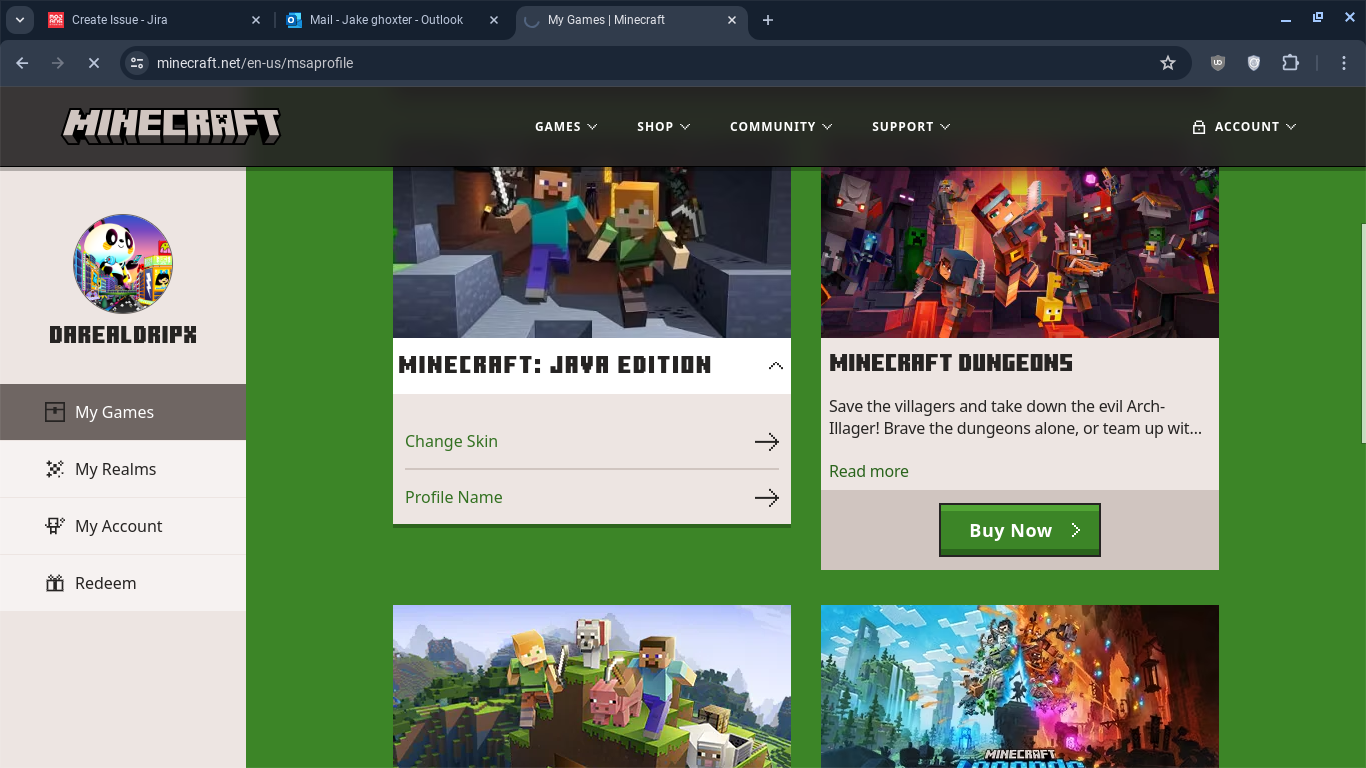1366x768 pixels.
Task: Click the panda profile avatar
Action: pyautogui.click(x=123, y=264)
